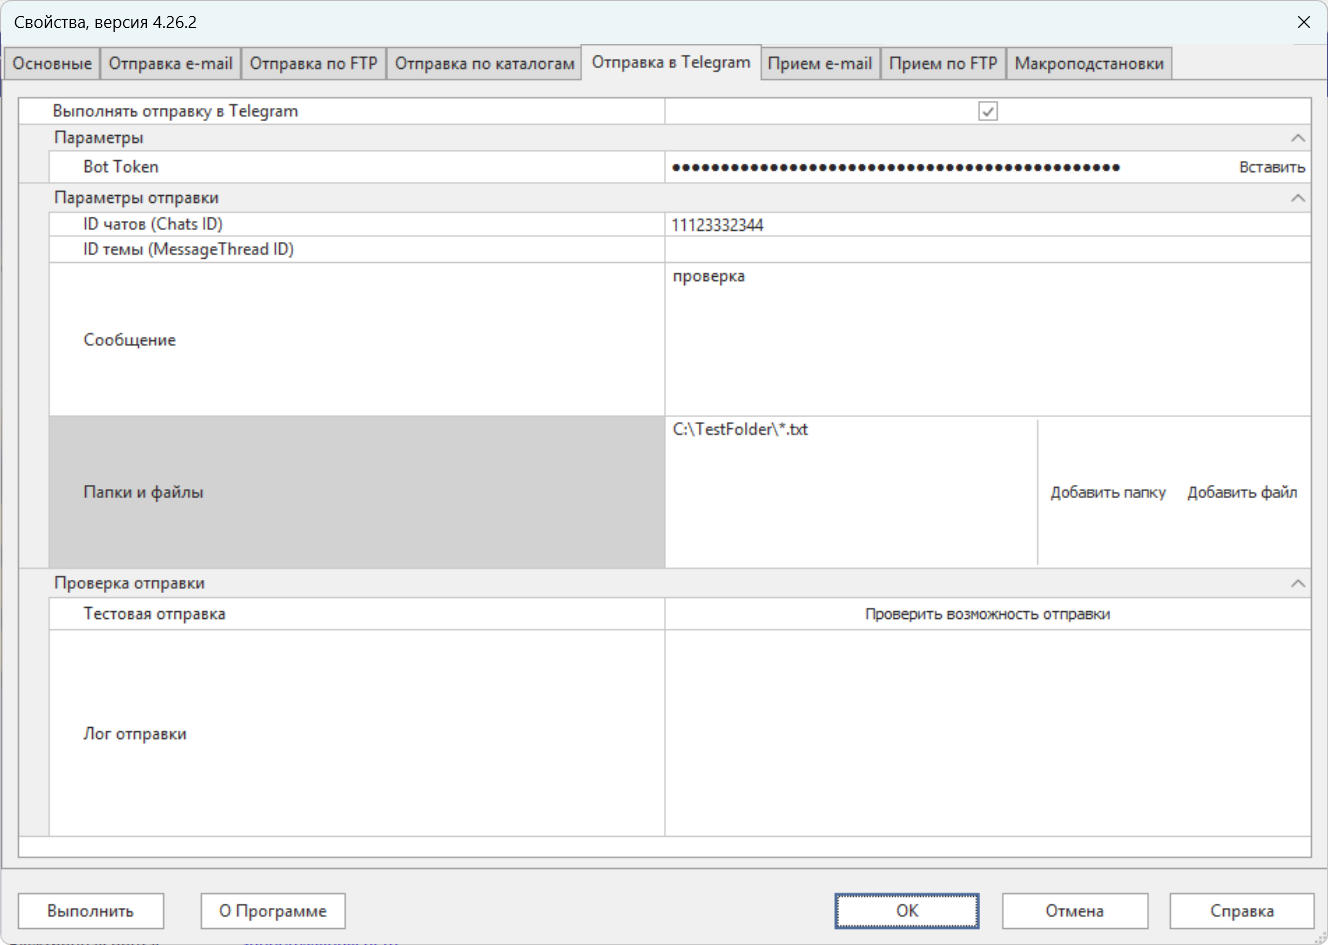
Task: Click the Выполнить button
Action: [91, 911]
